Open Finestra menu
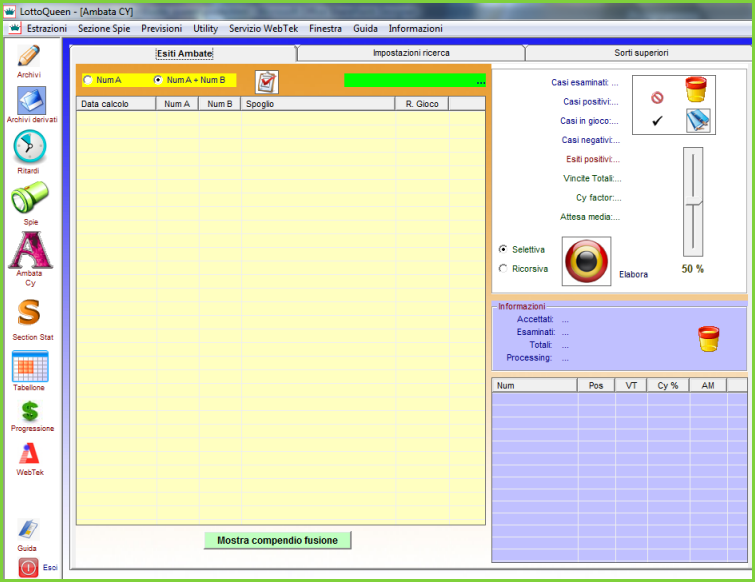The height and width of the screenshot is (582, 755). click(x=325, y=28)
